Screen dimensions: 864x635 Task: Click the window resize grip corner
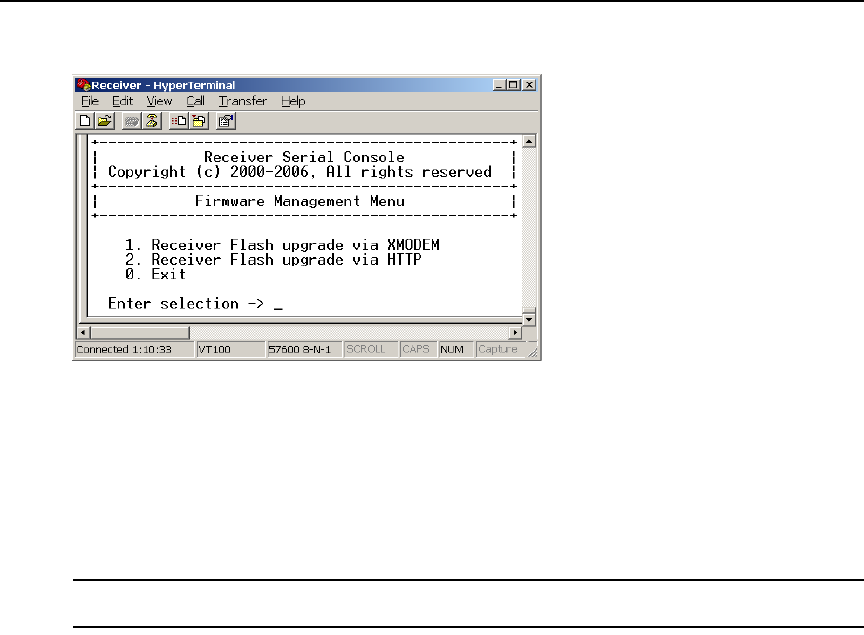point(533,353)
